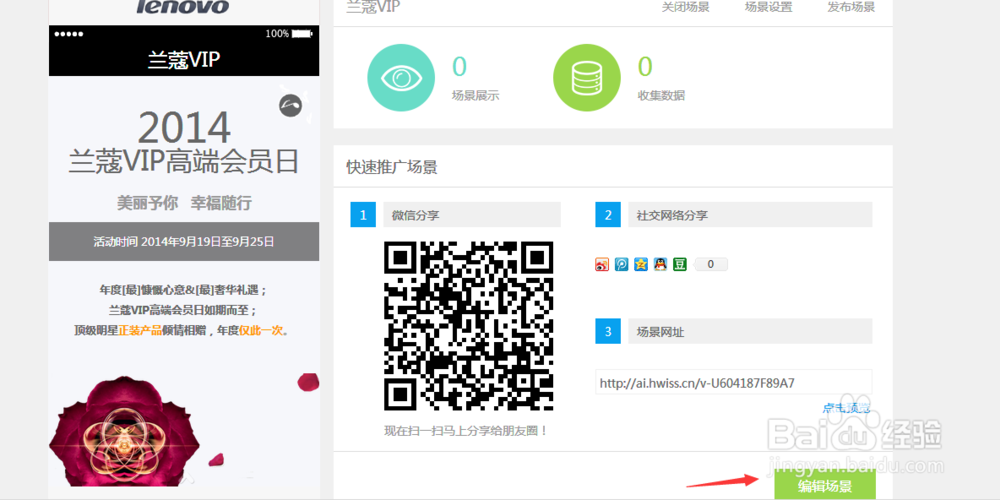1000x500 pixels.
Task: Share to Douban green icon
Action: (680, 264)
